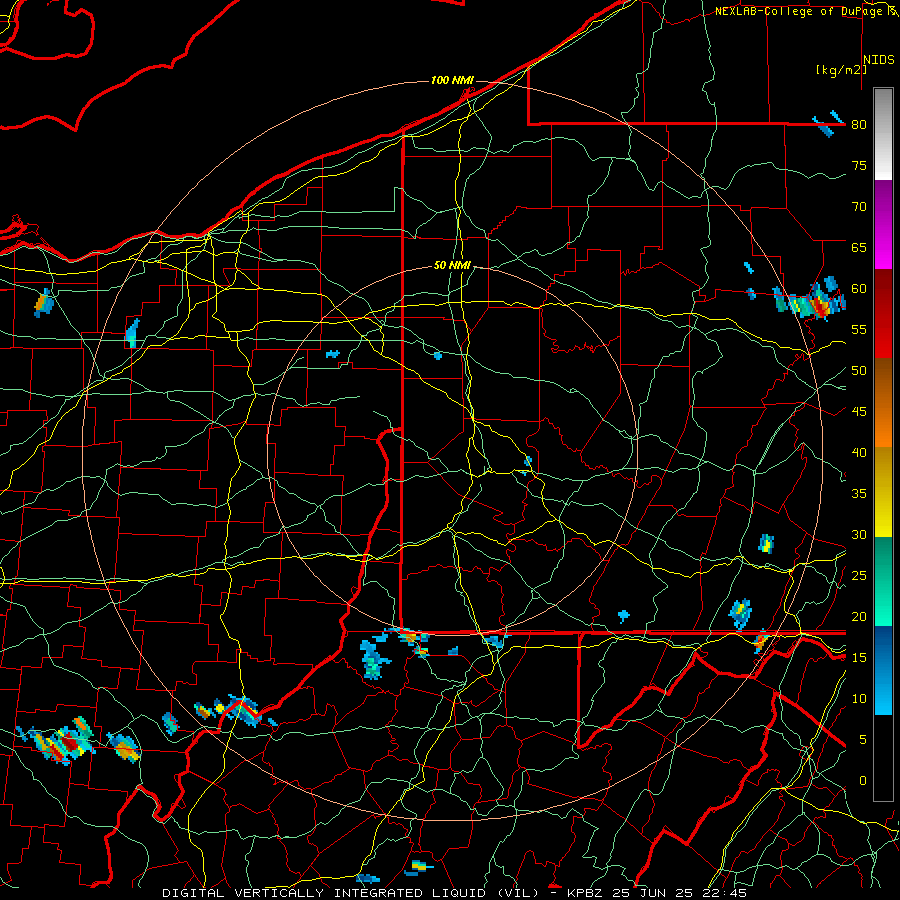Click the 20 value on the VIL scale
Image resolution: width=900 pixels, height=900 pixels.
click(859, 616)
